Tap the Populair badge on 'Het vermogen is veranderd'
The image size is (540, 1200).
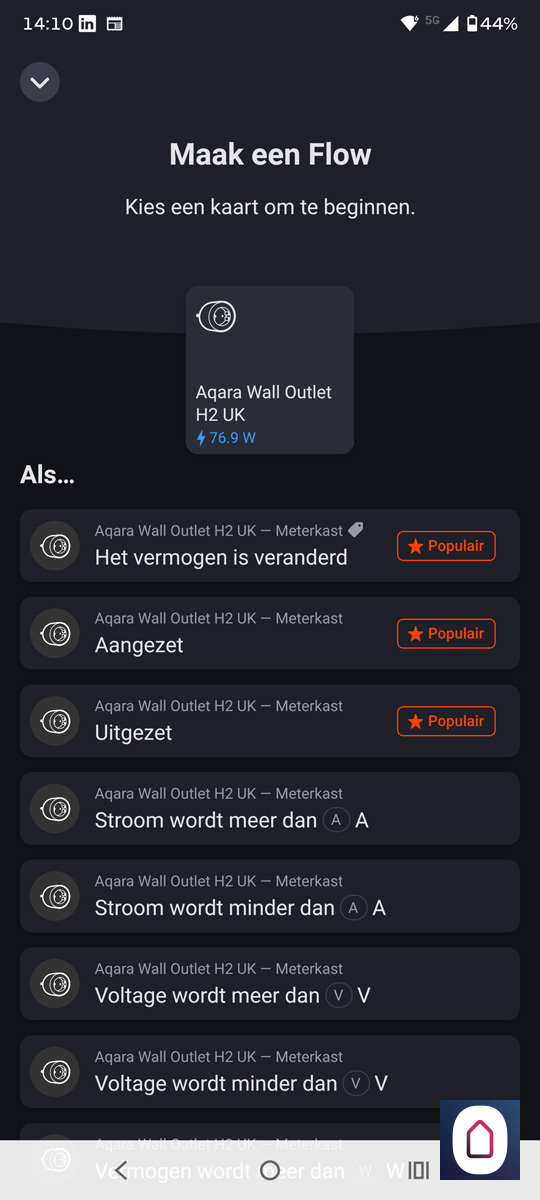pyautogui.click(x=446, y=546)
